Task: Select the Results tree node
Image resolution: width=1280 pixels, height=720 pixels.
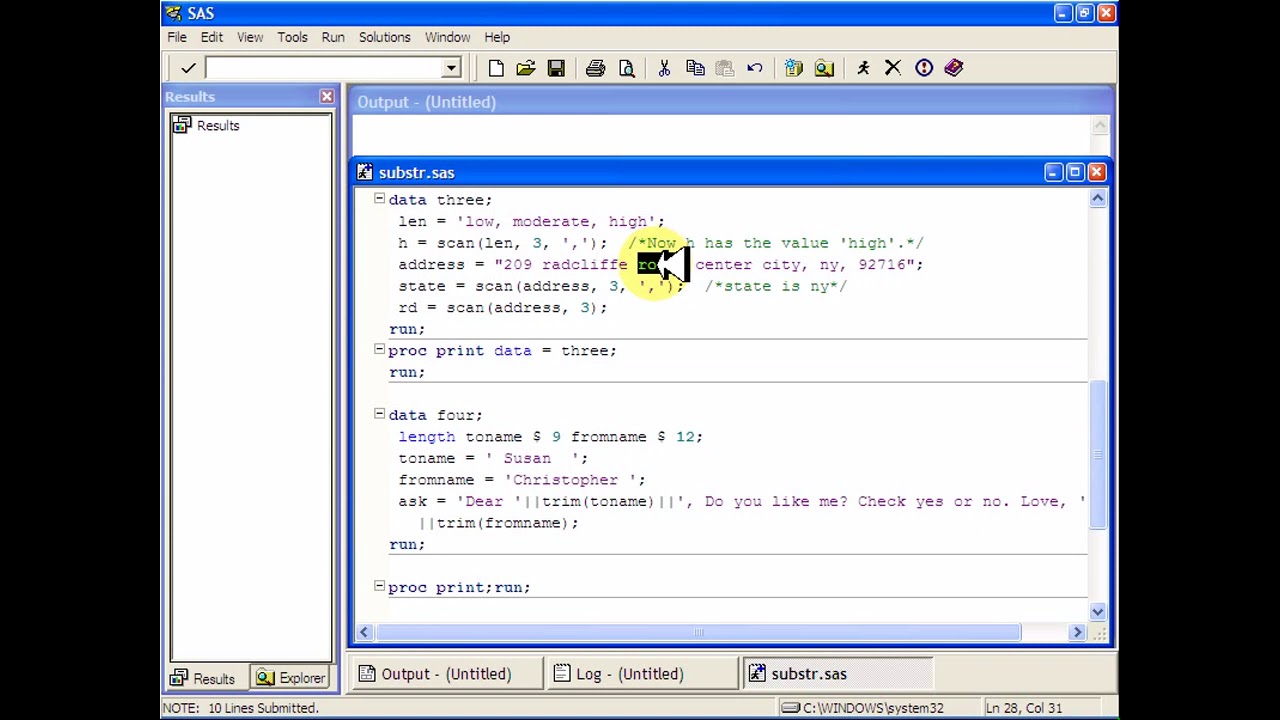Action: 207,125
